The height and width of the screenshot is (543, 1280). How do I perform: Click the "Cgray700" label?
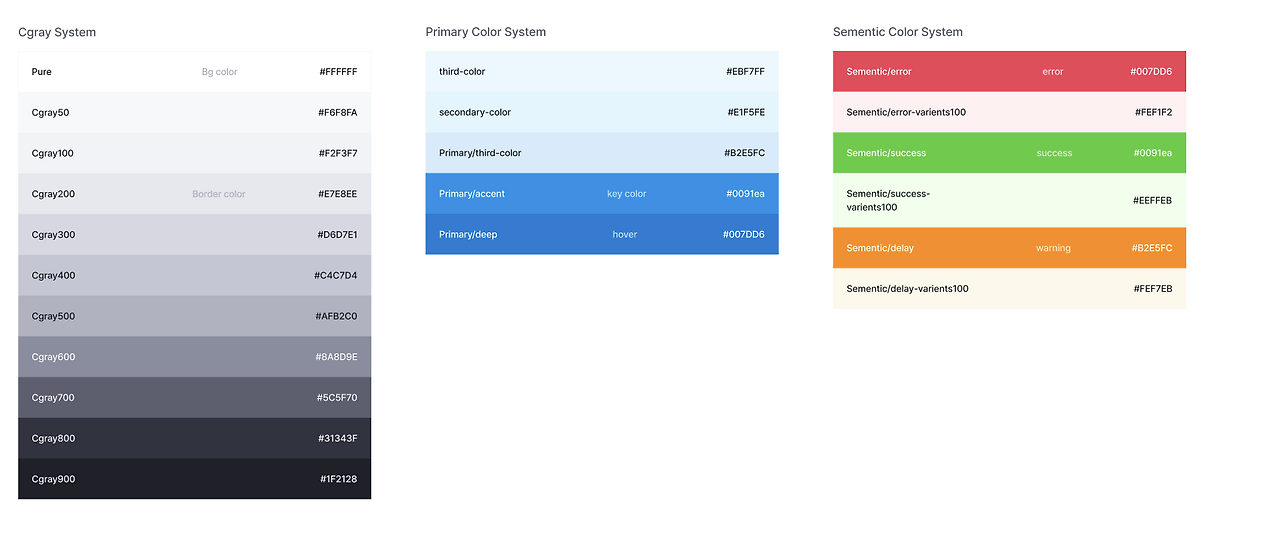53,398
